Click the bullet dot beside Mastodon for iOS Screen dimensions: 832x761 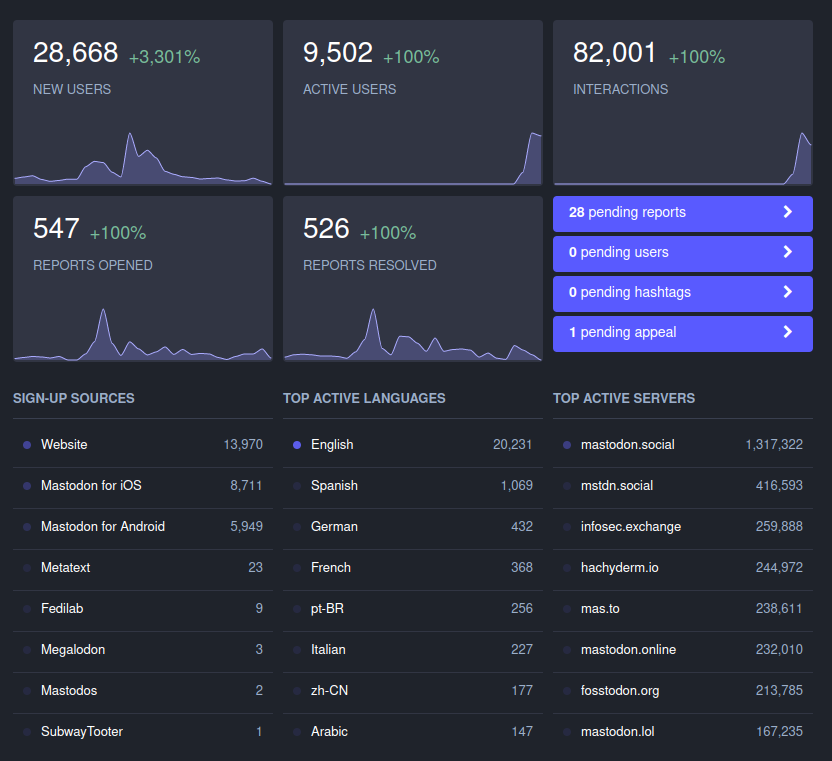27,486
